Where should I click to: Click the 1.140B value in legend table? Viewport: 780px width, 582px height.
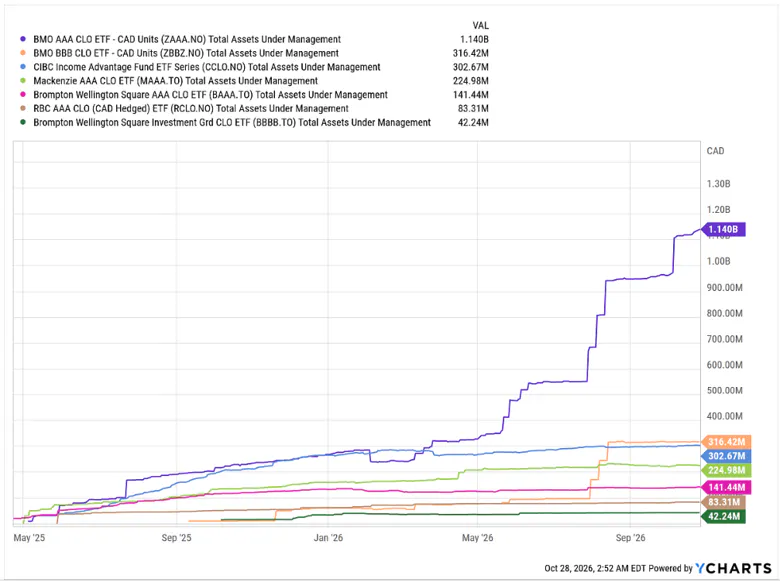474,39
